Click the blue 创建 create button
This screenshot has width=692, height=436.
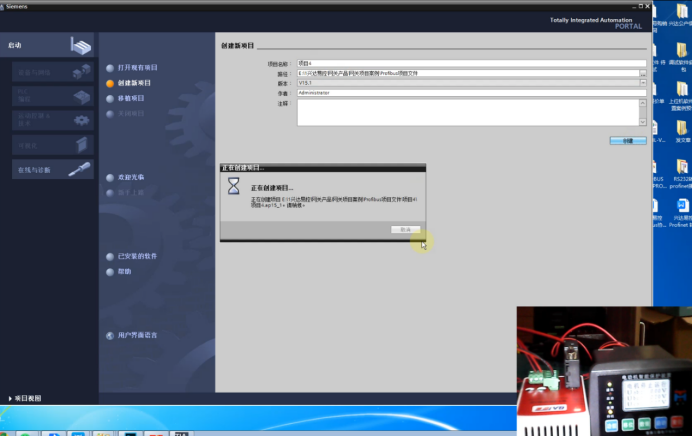tap(628, 141)
